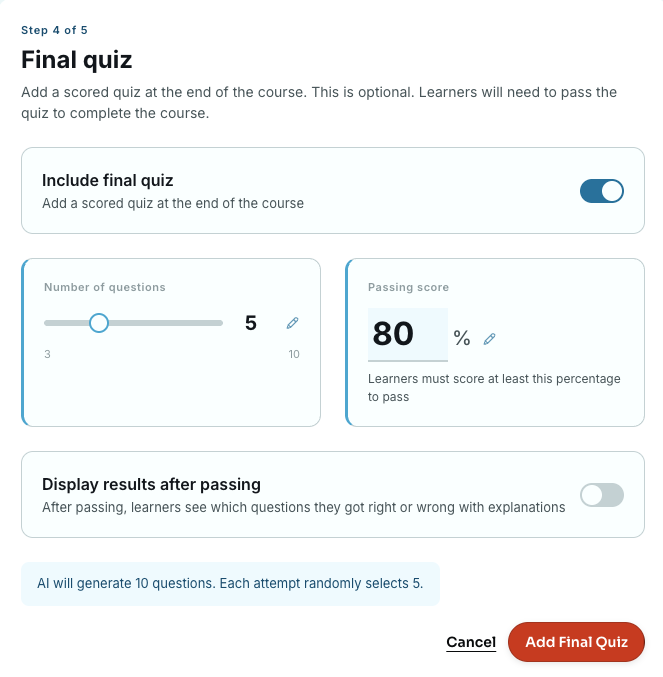
Task: Focus the passing score field showing 80
Action: pyautogui.click(x=407, y=335)
